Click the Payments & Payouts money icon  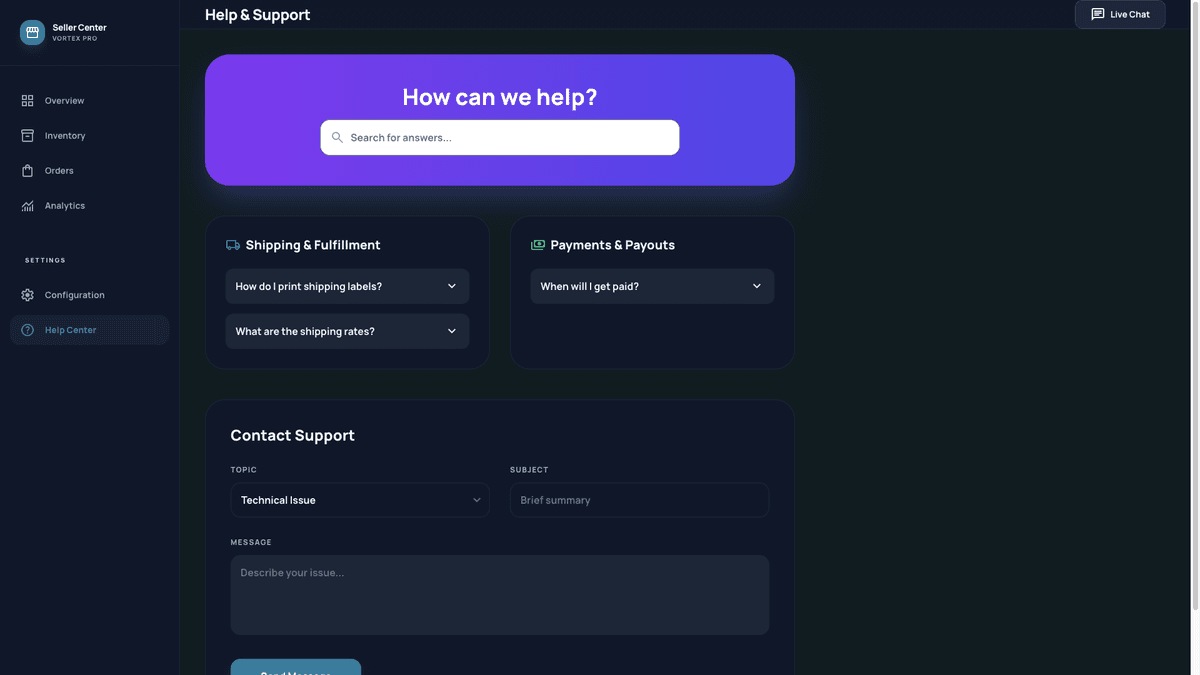(x=537, y=244)
